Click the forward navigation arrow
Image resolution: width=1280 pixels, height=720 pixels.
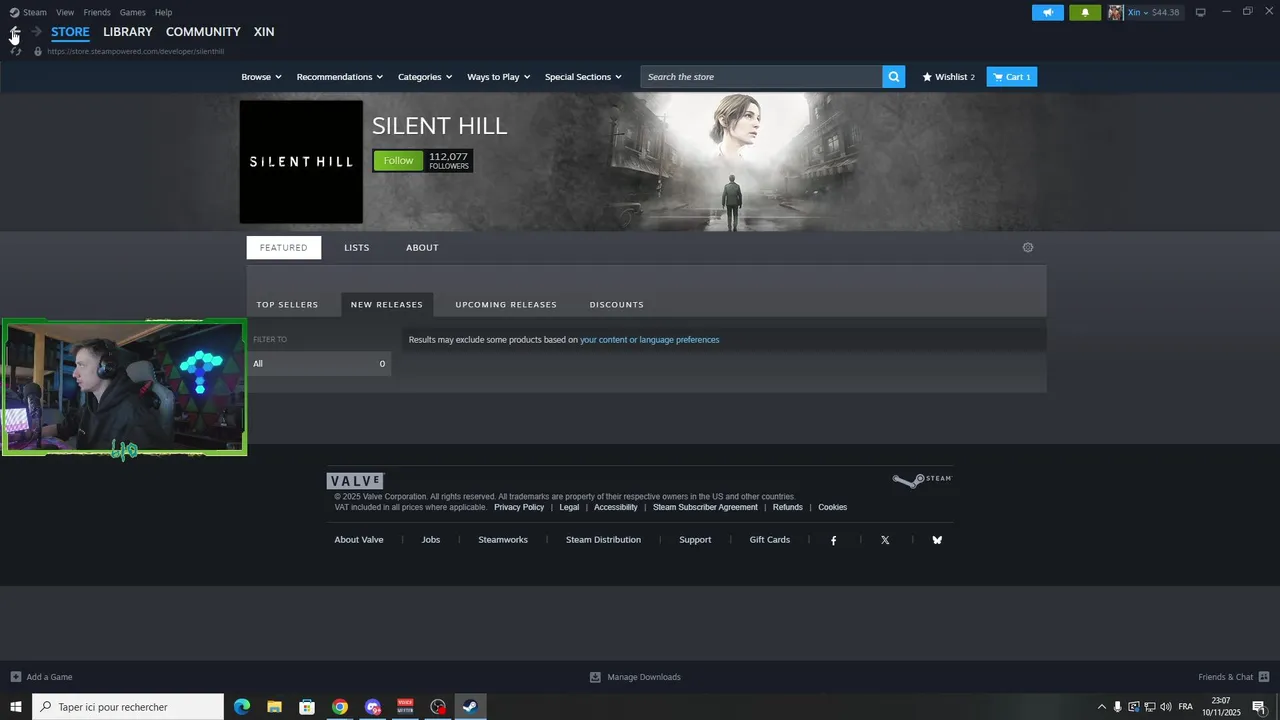pyautogui.click(x=37, y=32)
